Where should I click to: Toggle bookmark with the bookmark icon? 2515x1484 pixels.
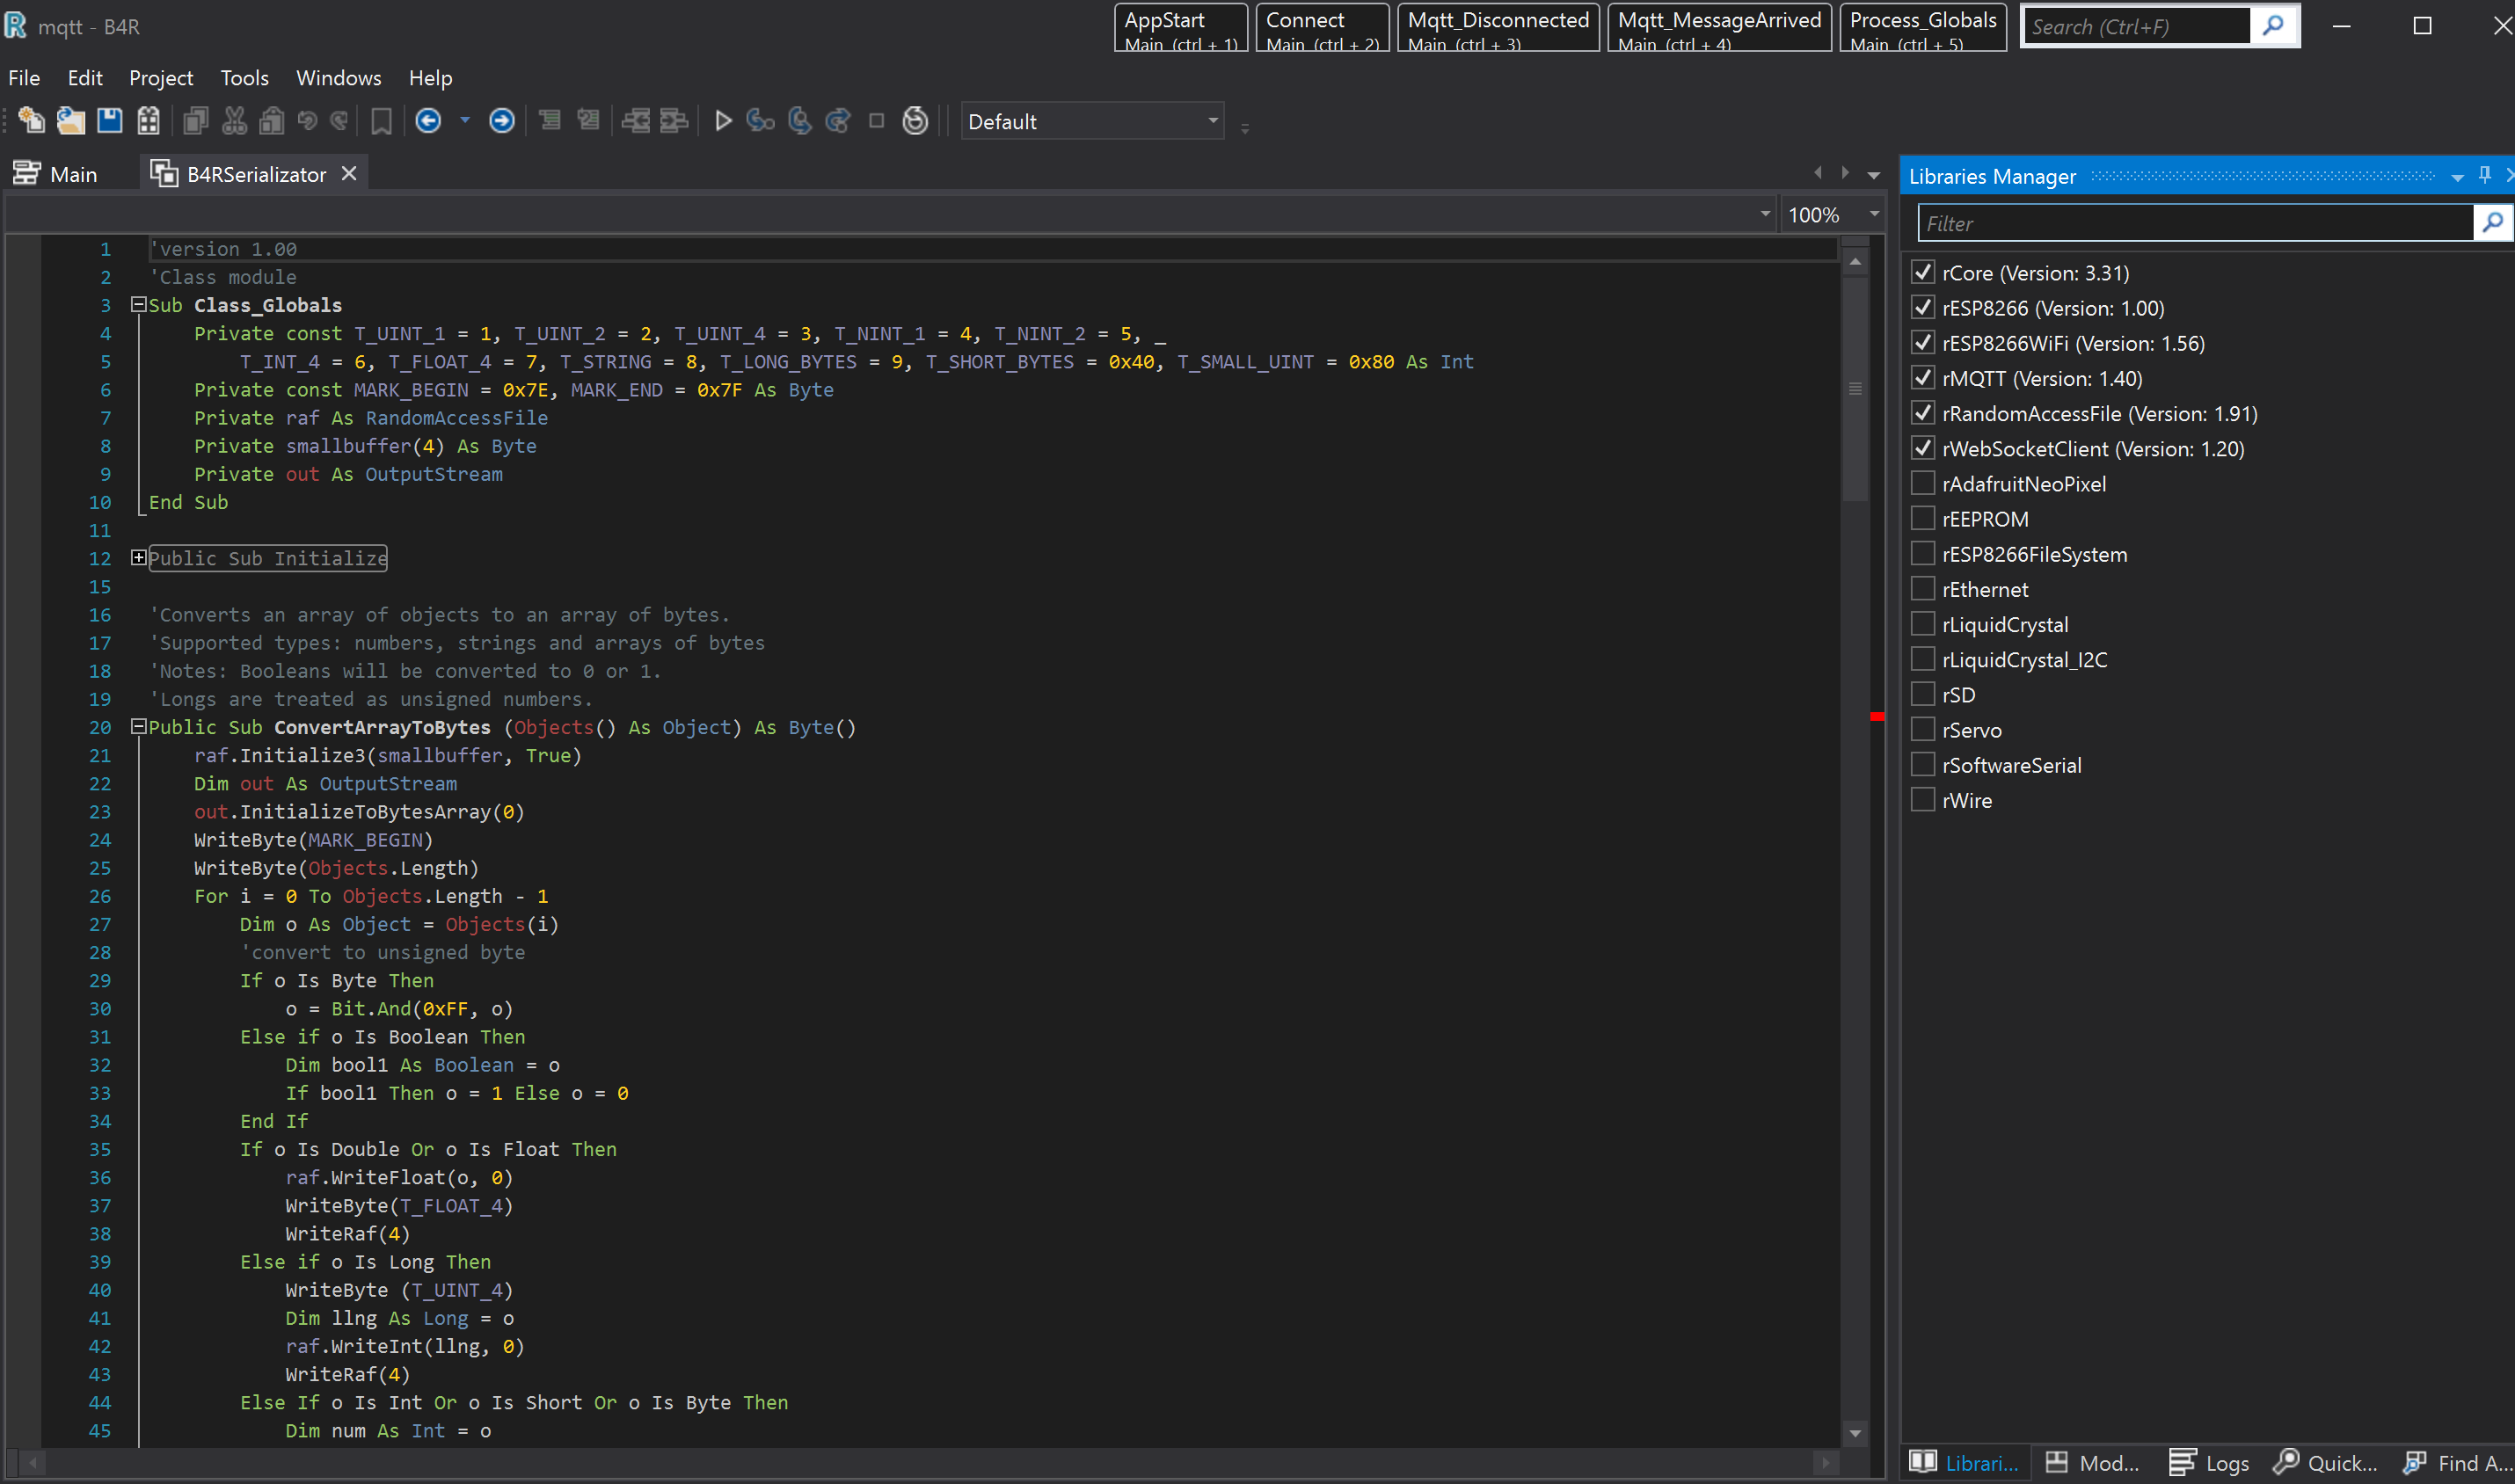coord(381,121)
